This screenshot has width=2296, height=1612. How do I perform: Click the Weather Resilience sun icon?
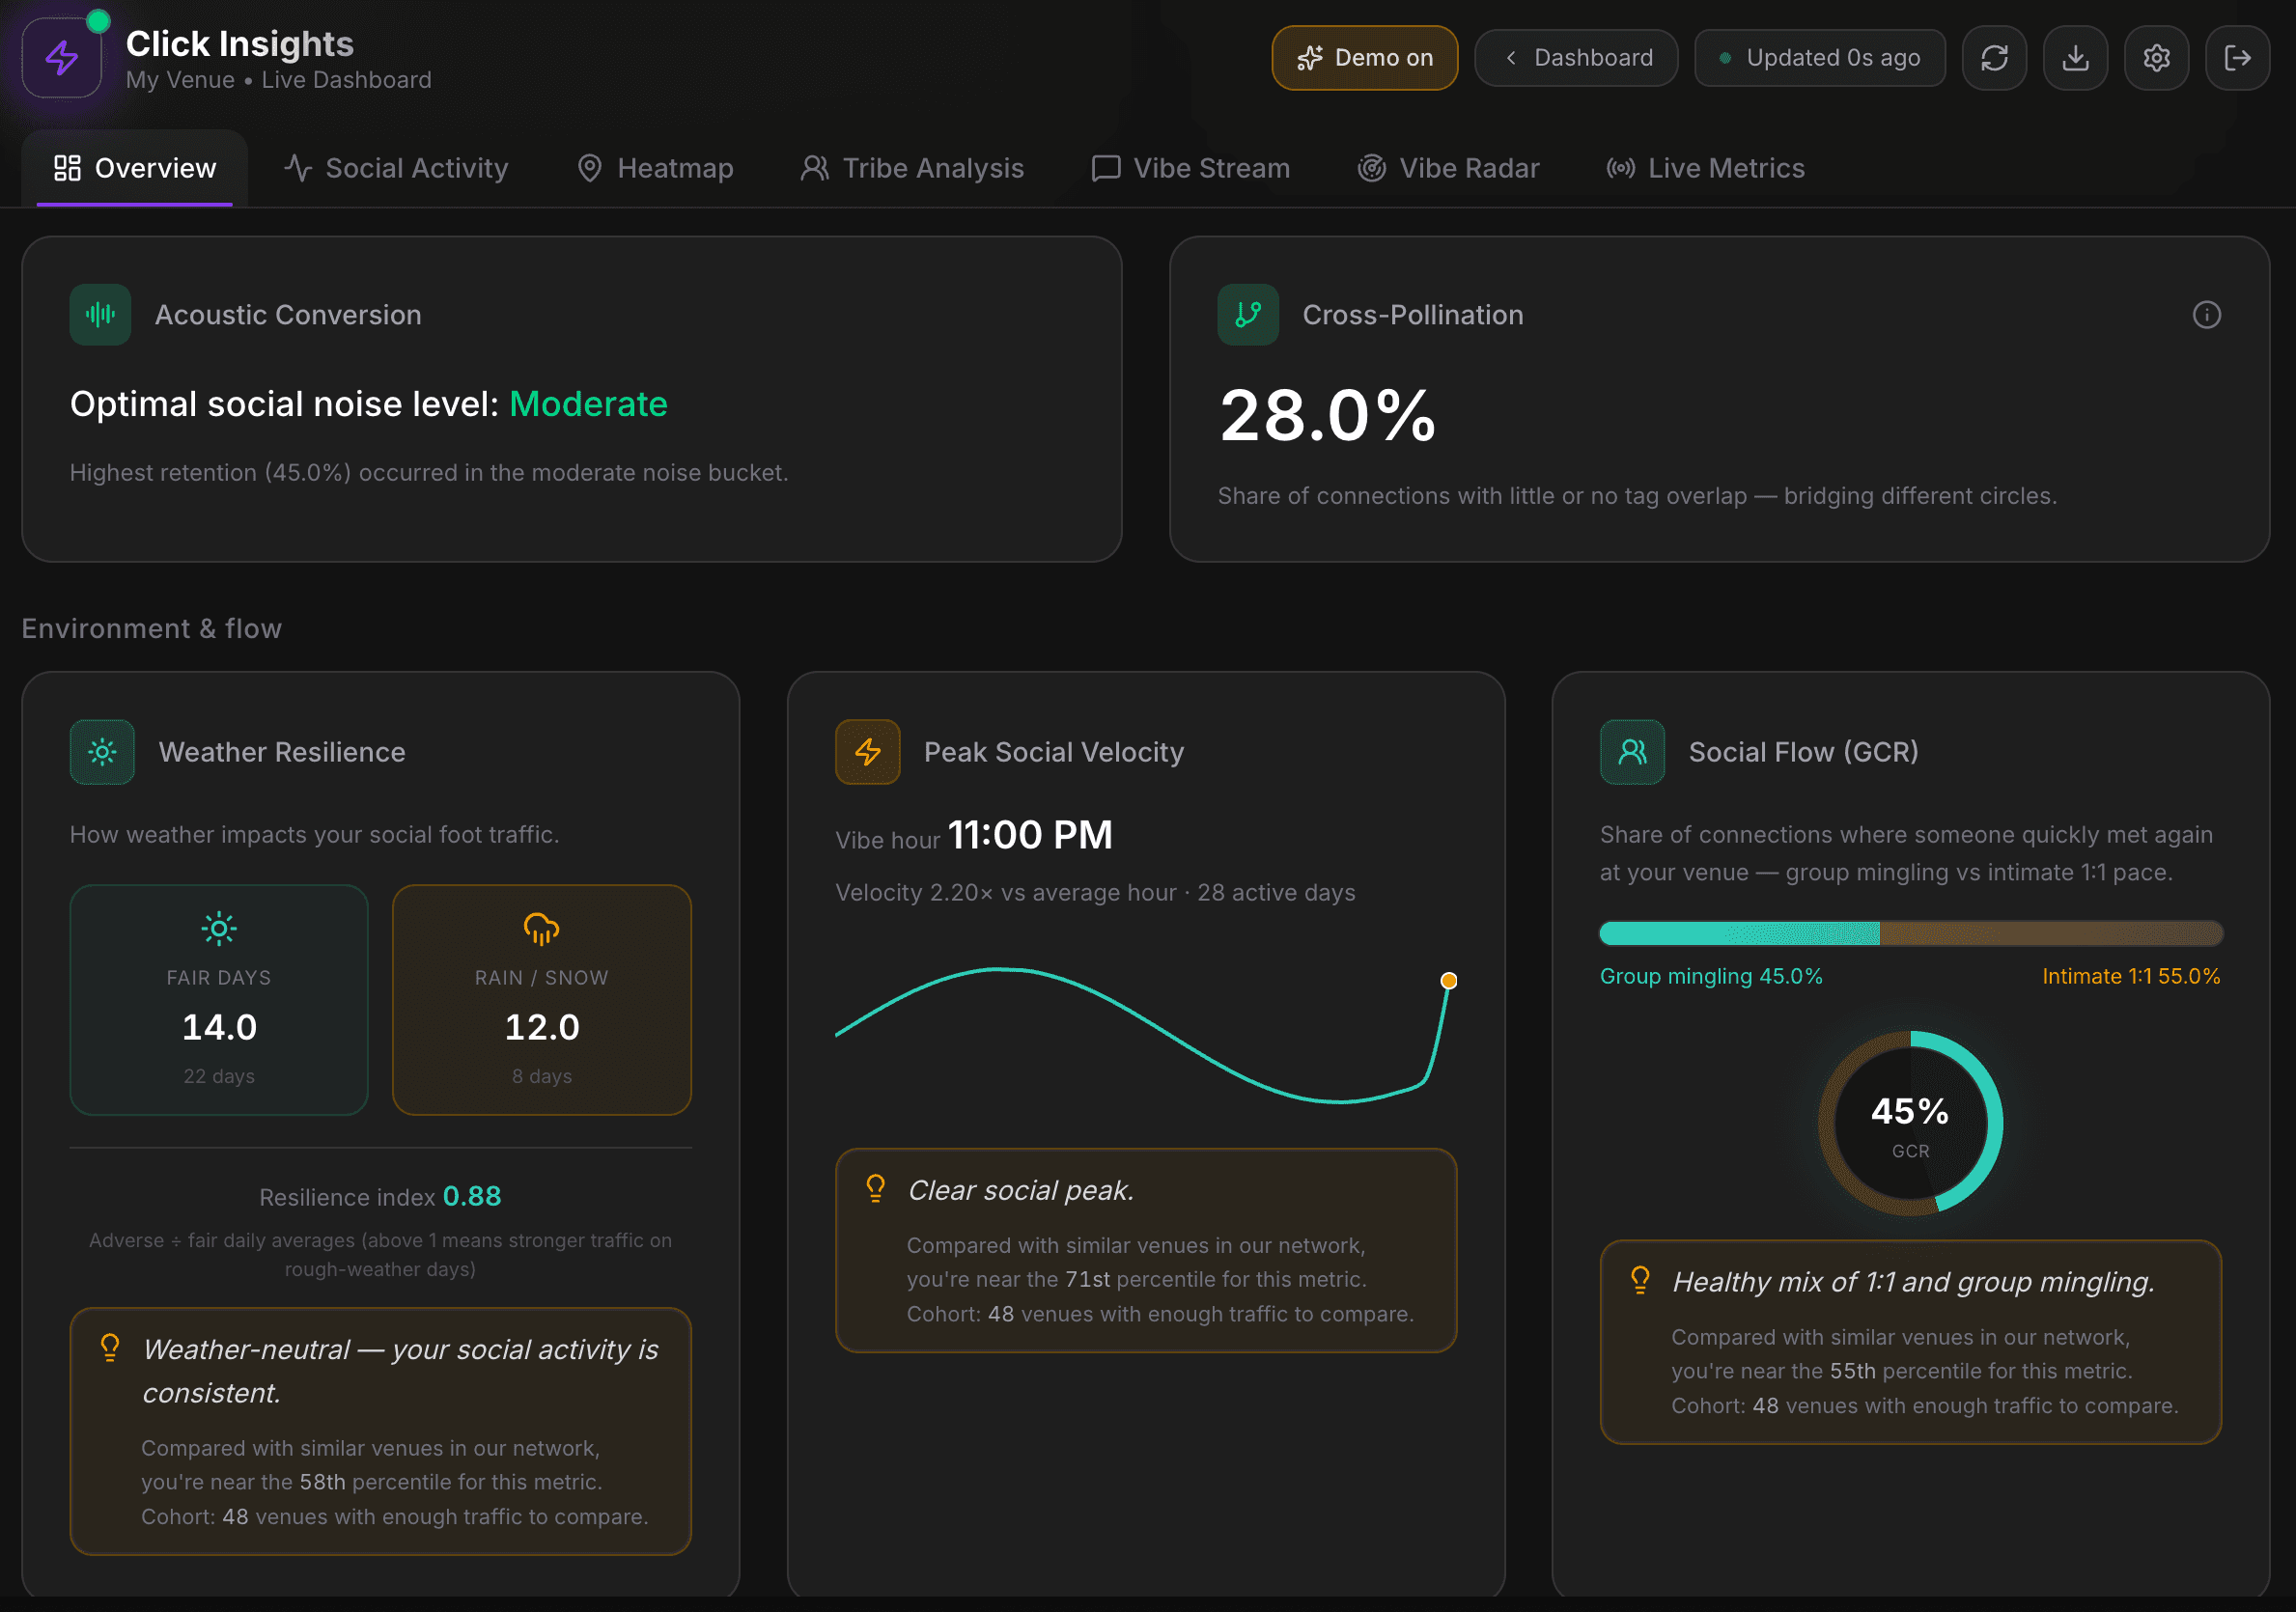point(102,752)
